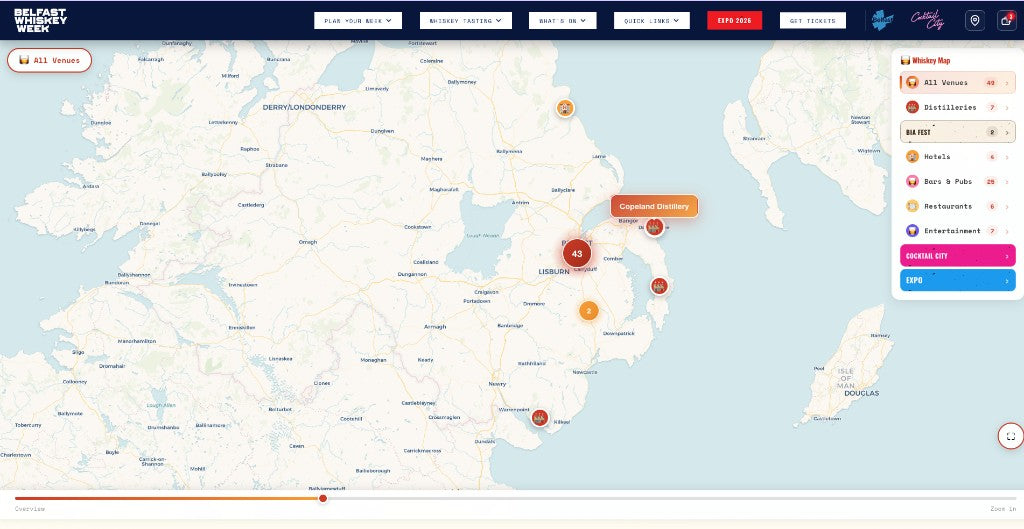The height and width of the screenshot is (529, 1024).
Task: Select distillery marker on Ards peninsula coast
Action: [659, 286]
